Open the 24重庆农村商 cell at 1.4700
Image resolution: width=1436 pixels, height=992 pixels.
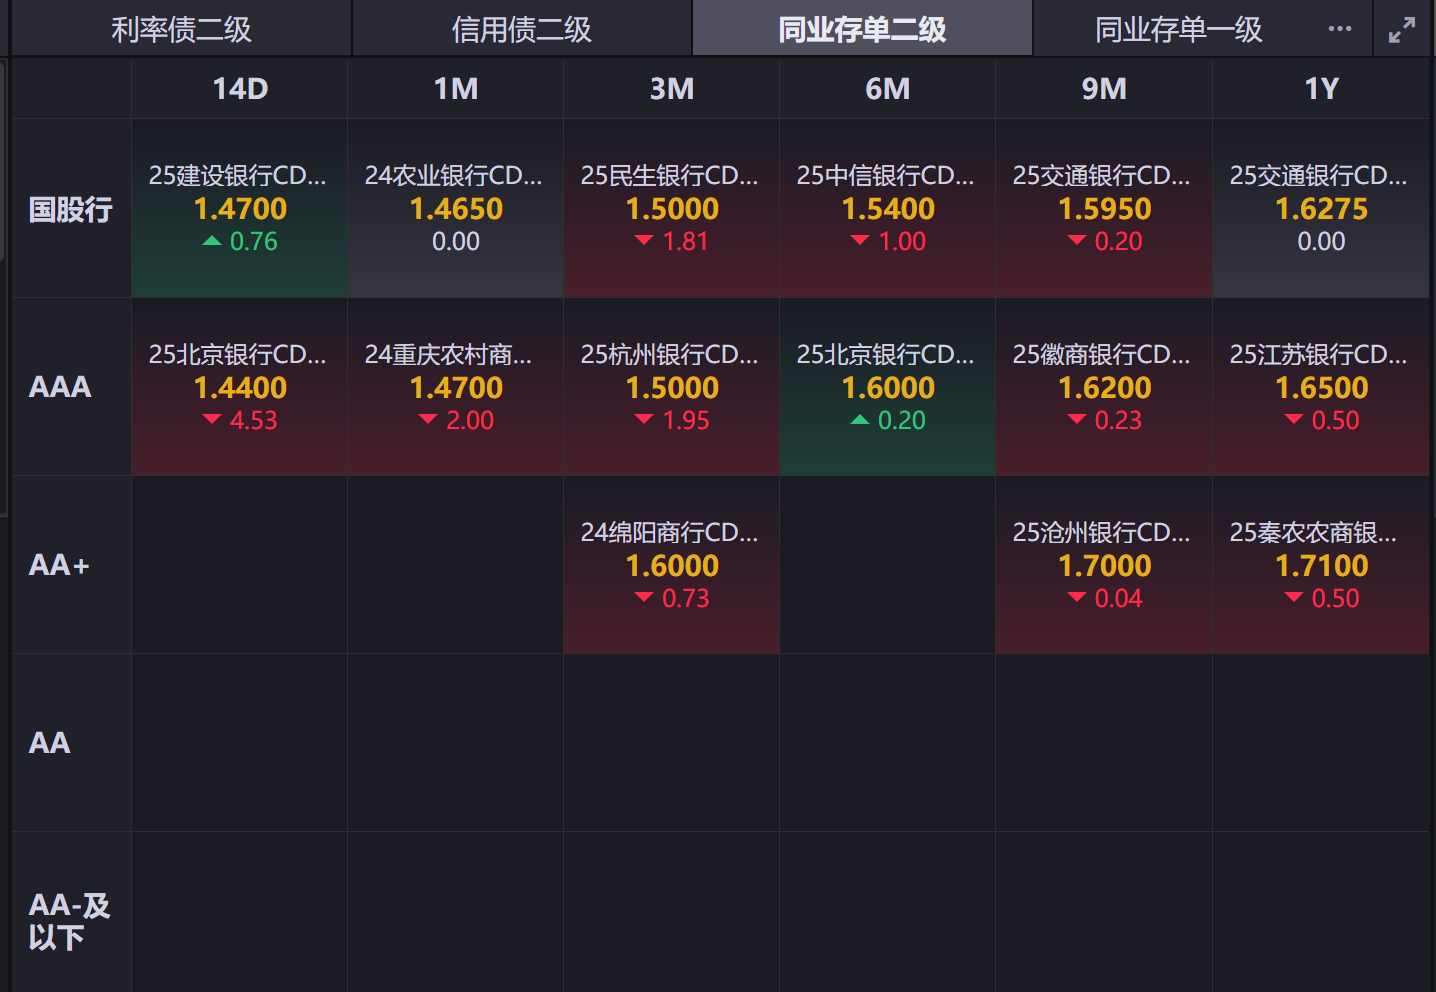(x=456, y=387)
